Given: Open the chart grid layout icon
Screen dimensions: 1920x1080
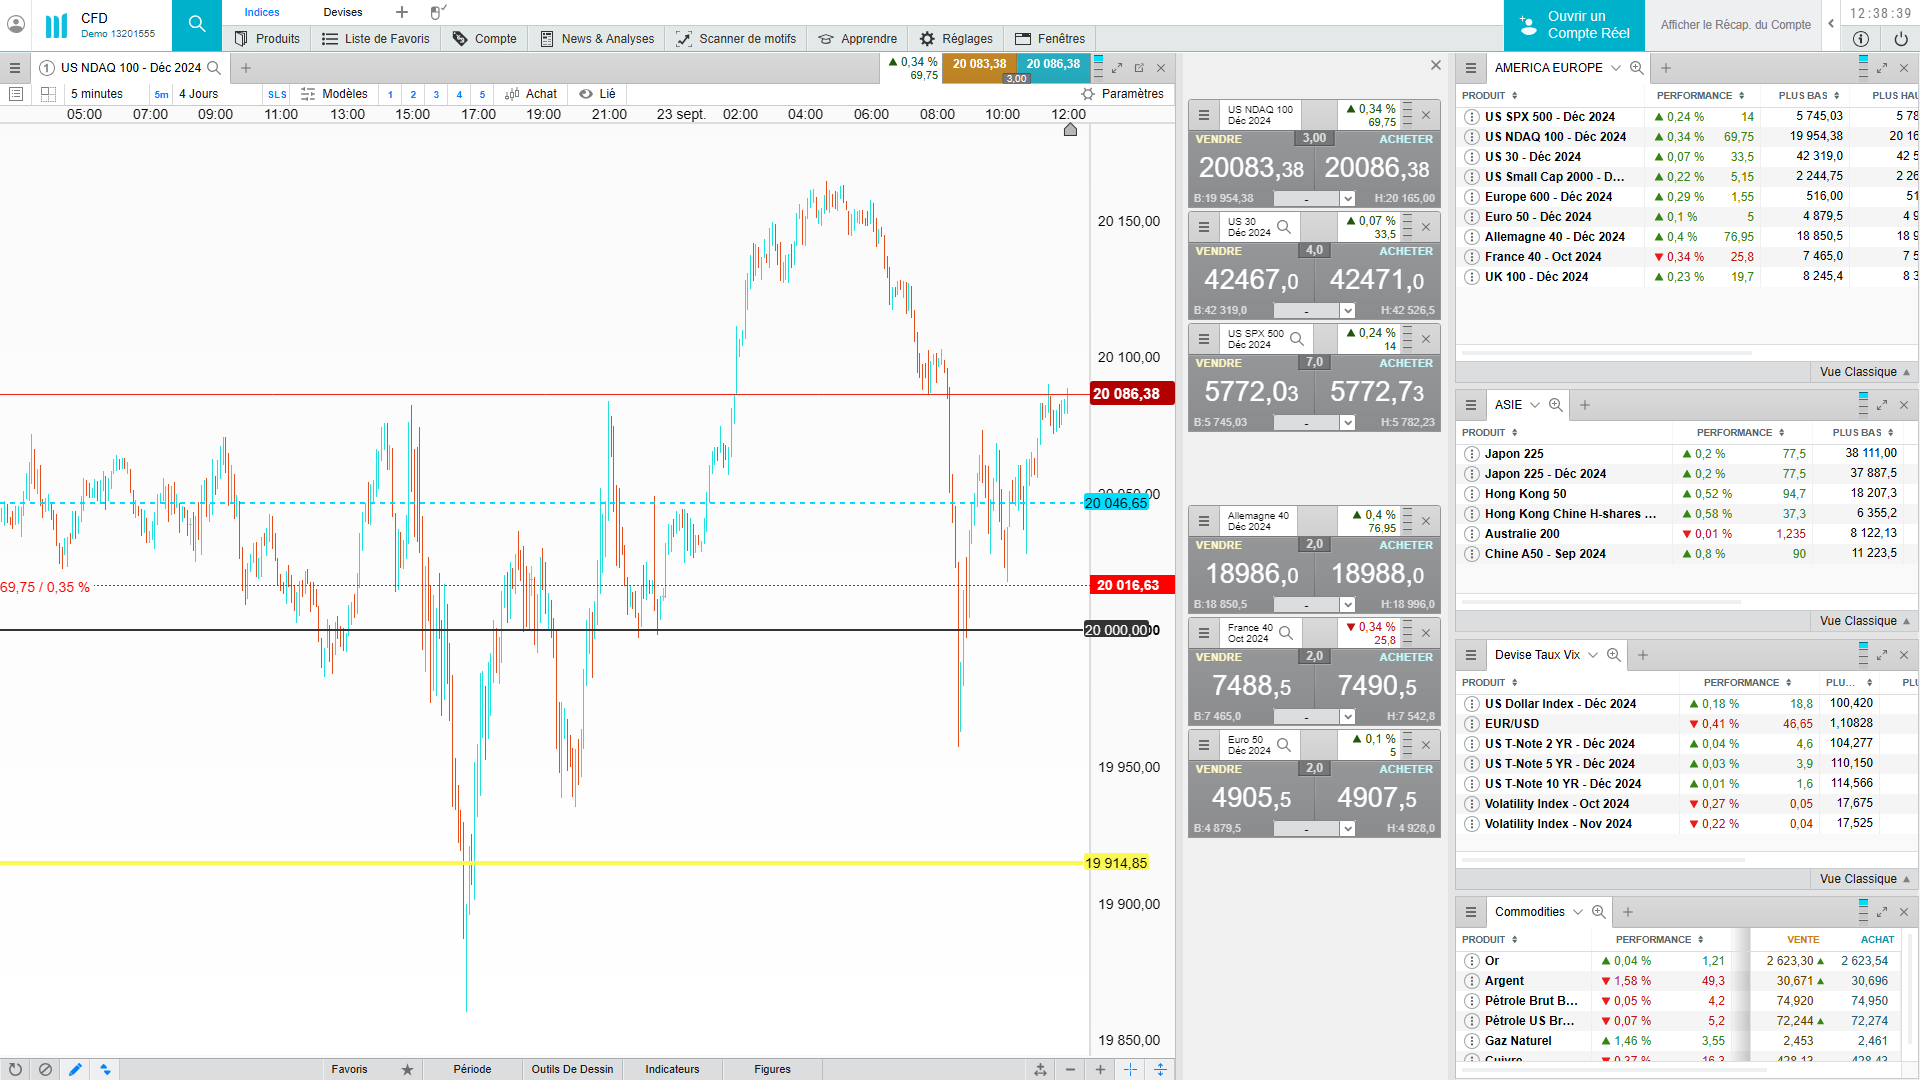Looking at the screenshot, I should coord(48,94).
